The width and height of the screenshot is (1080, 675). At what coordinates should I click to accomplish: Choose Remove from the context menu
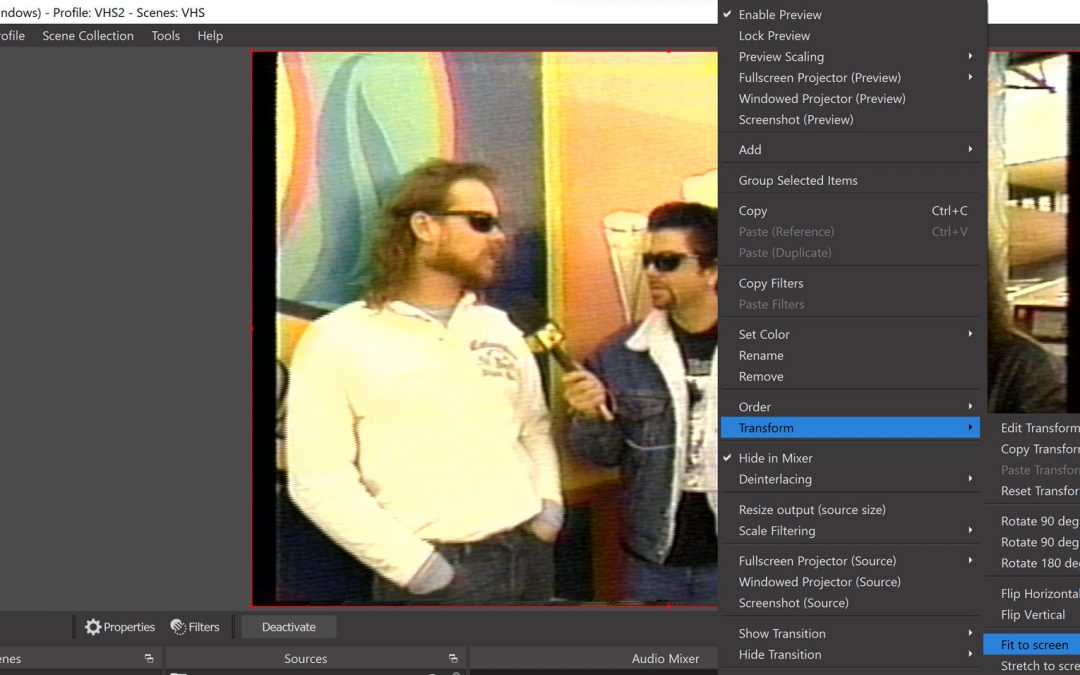pyautogui.click(x=761, y=377)
